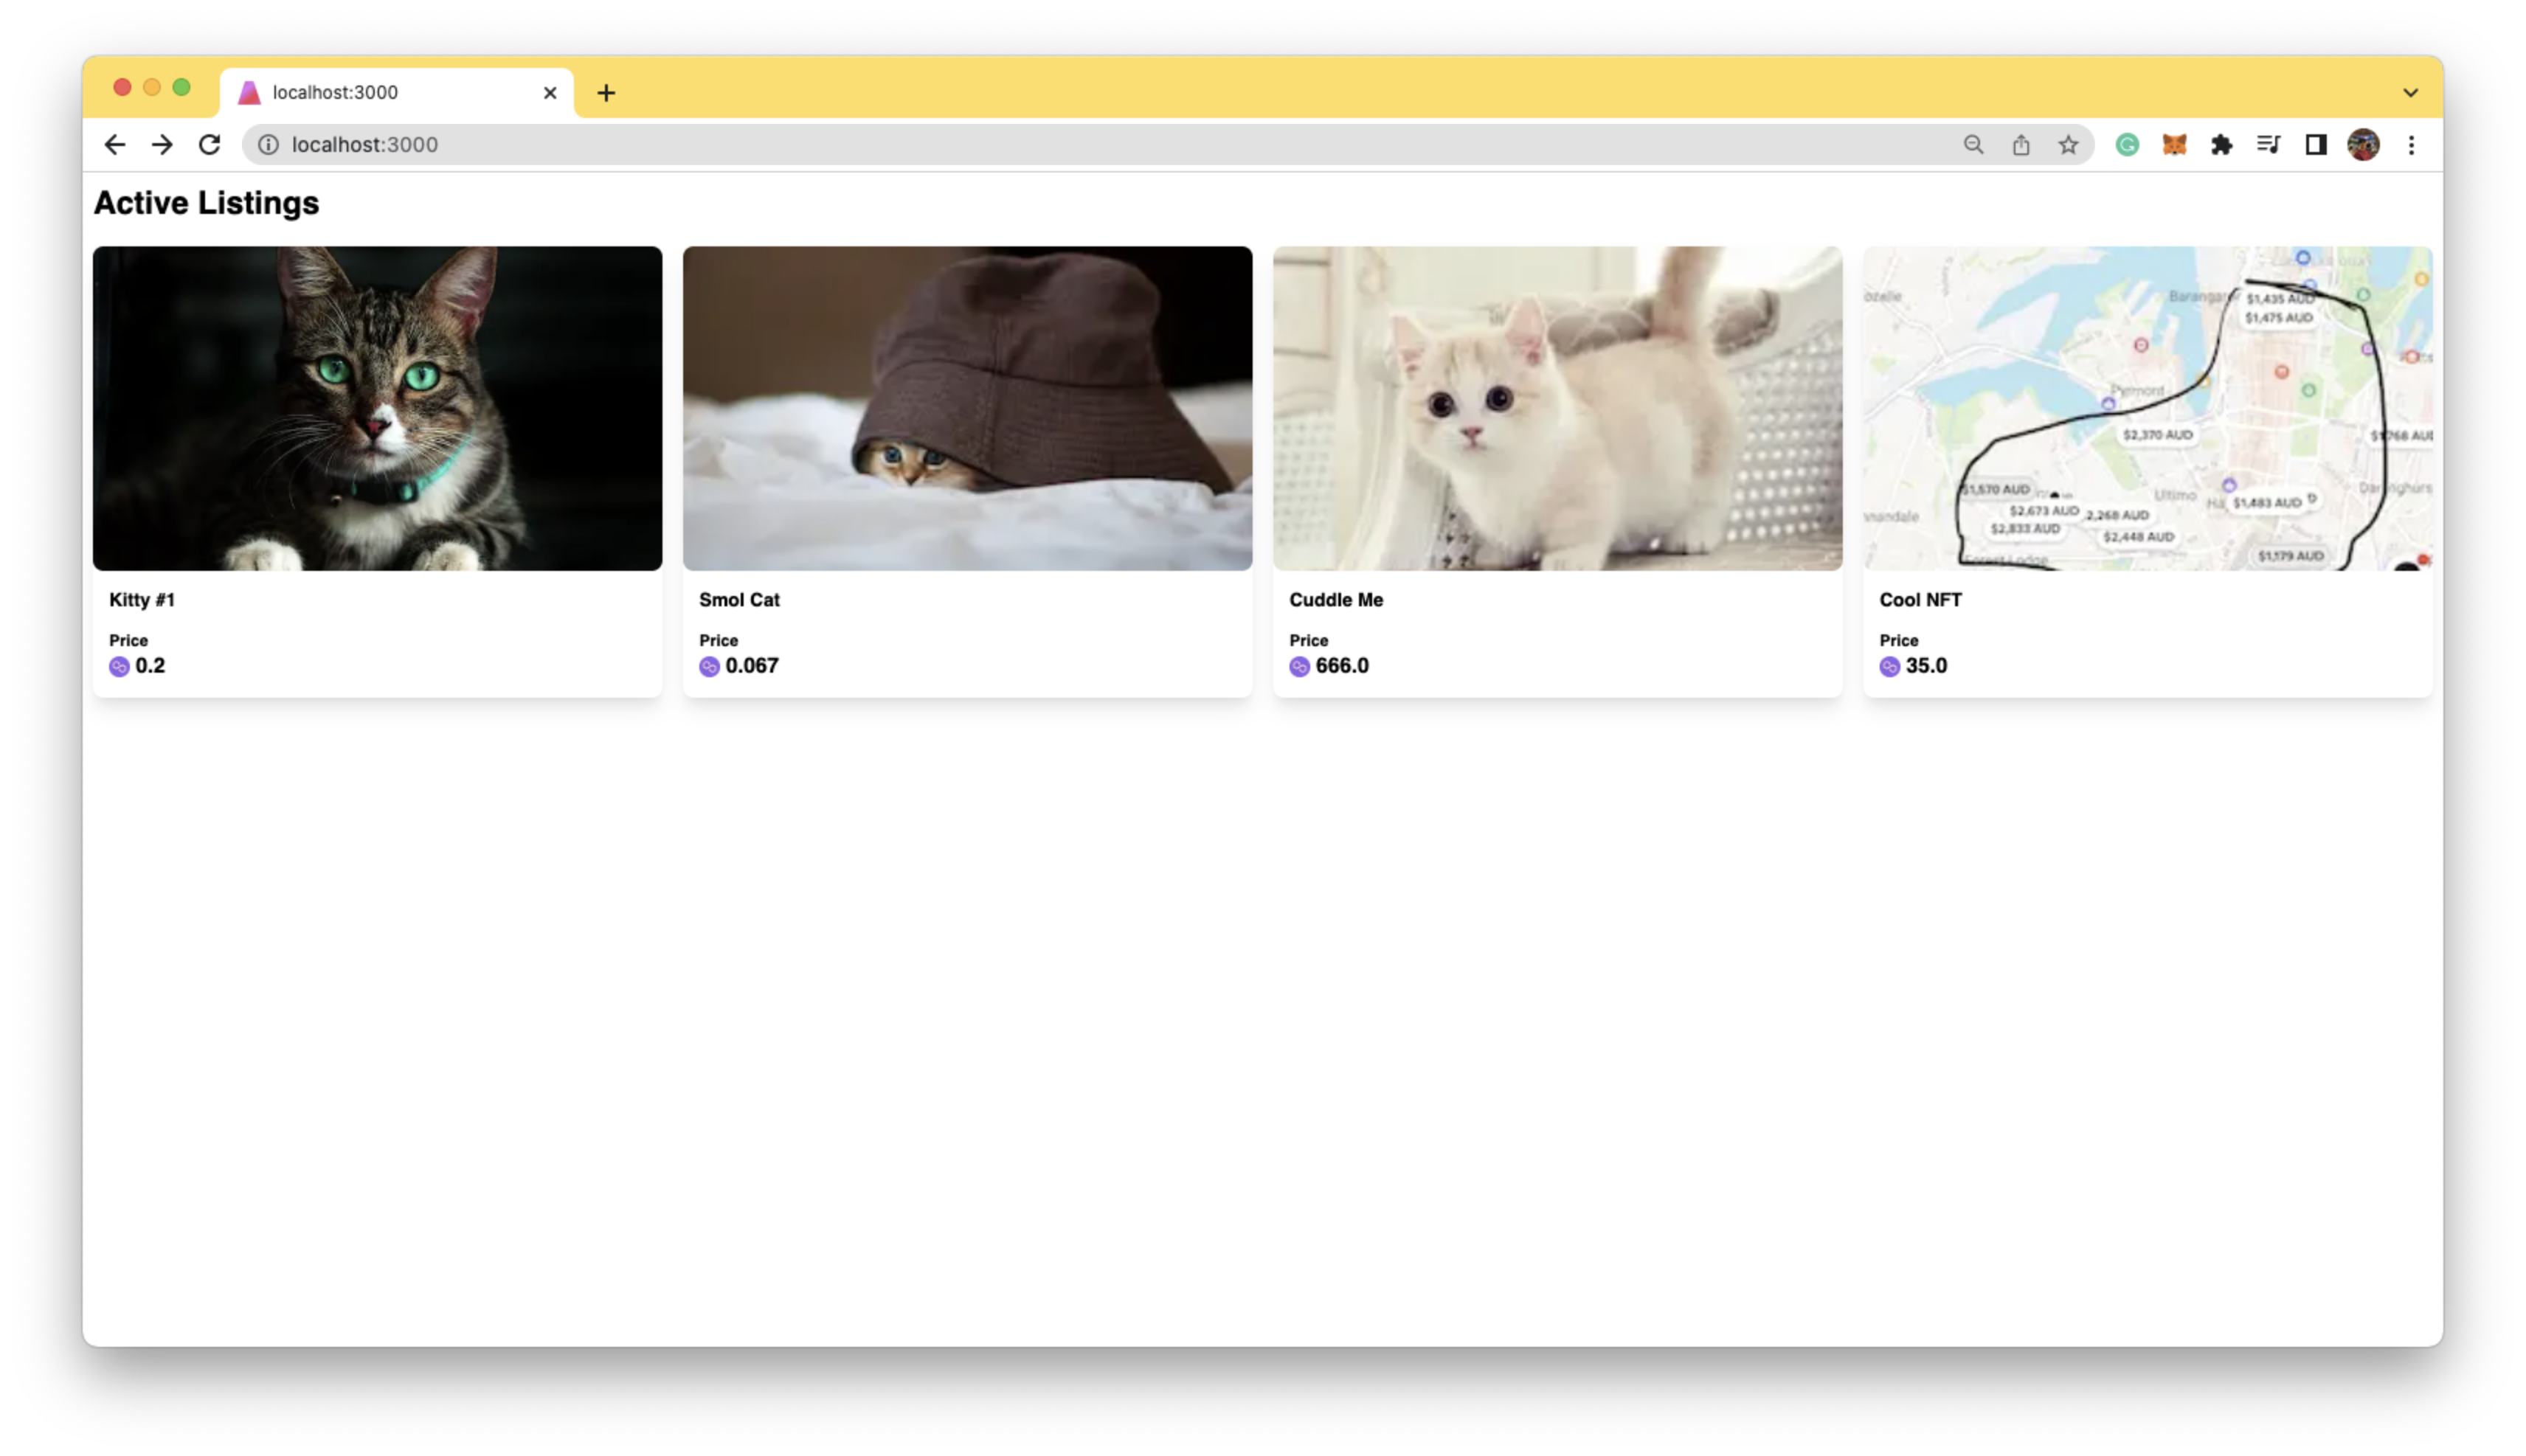Click the Cuddle Me listing thumbnail

[x=1558, y=406]
